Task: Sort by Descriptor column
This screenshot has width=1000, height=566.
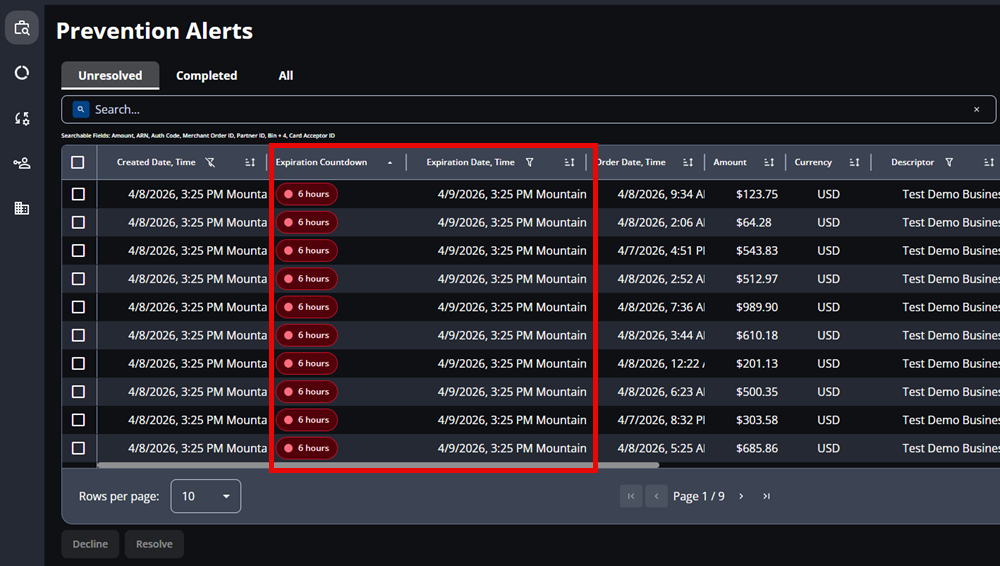Action: [x=989, y=162]
